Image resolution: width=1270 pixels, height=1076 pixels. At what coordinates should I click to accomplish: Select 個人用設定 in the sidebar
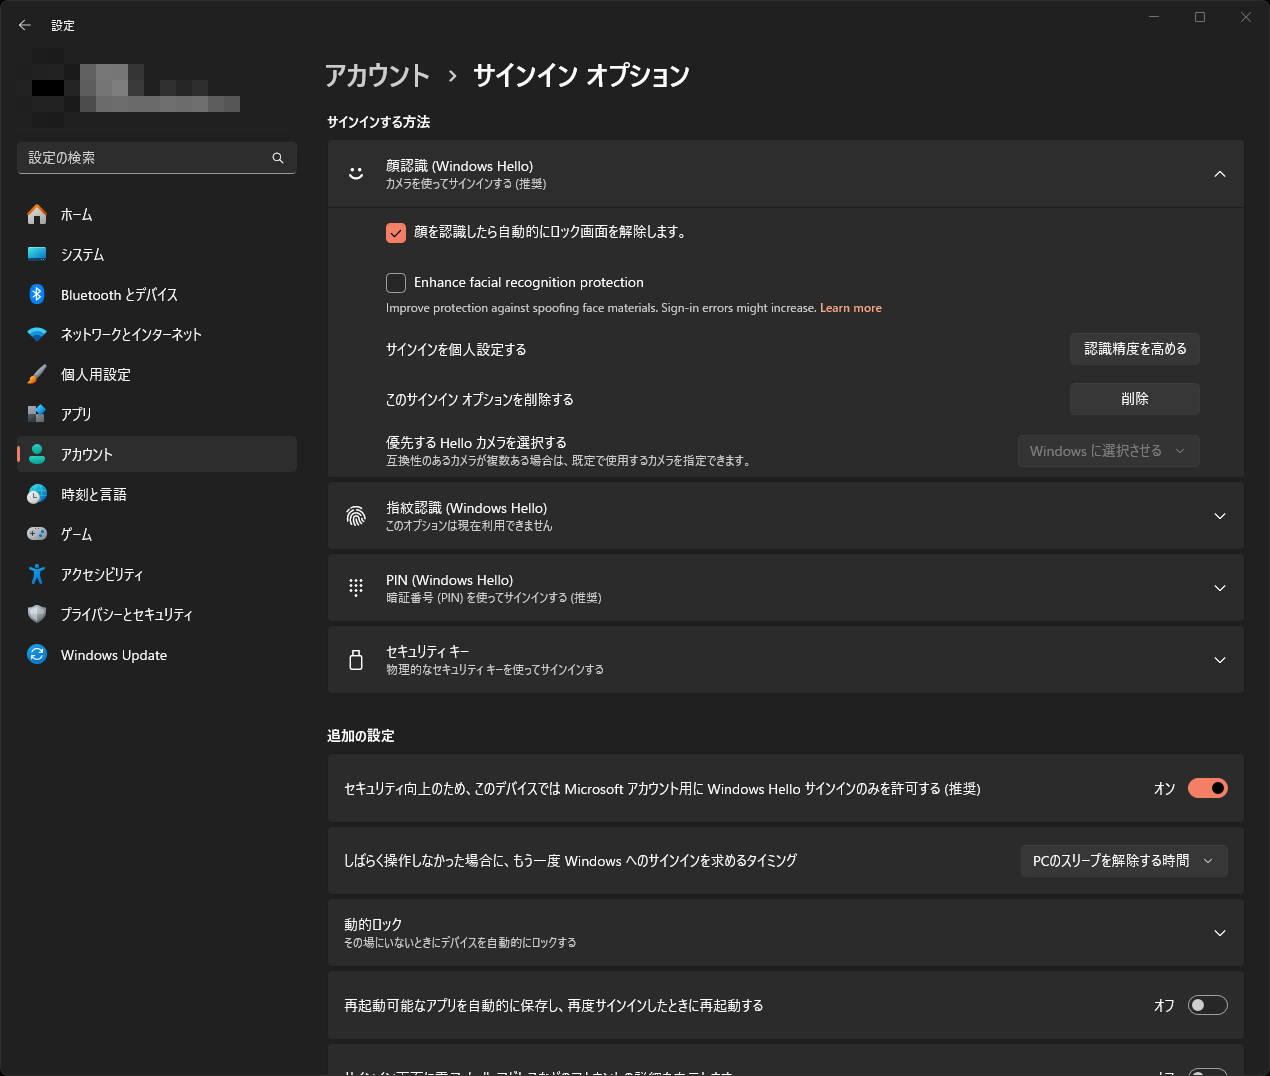coord(157,374)
